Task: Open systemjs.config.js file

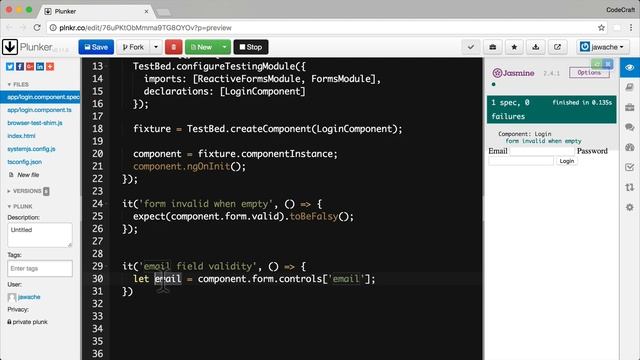Action: coord(31,149)
